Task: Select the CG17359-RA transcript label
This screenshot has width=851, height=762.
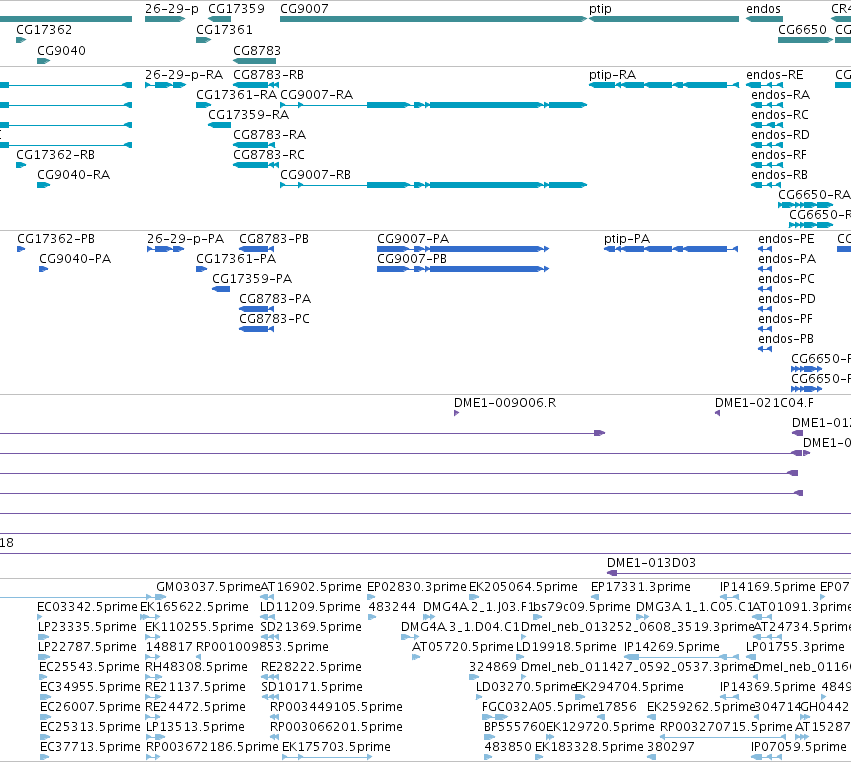Action: pyautogui.click(x=249, y=115)
